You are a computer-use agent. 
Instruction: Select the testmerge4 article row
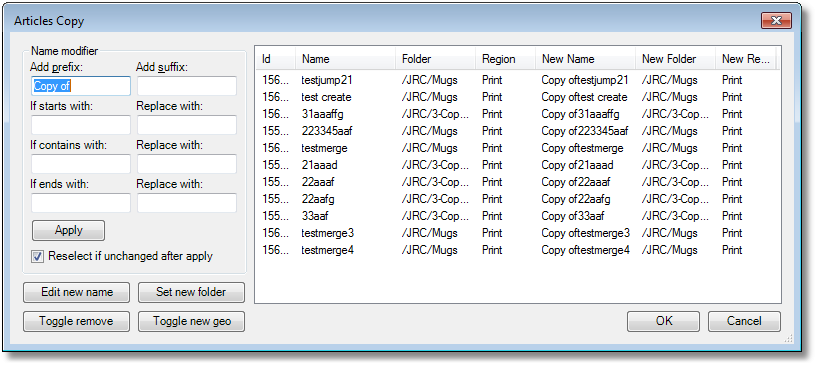[518, 250]
